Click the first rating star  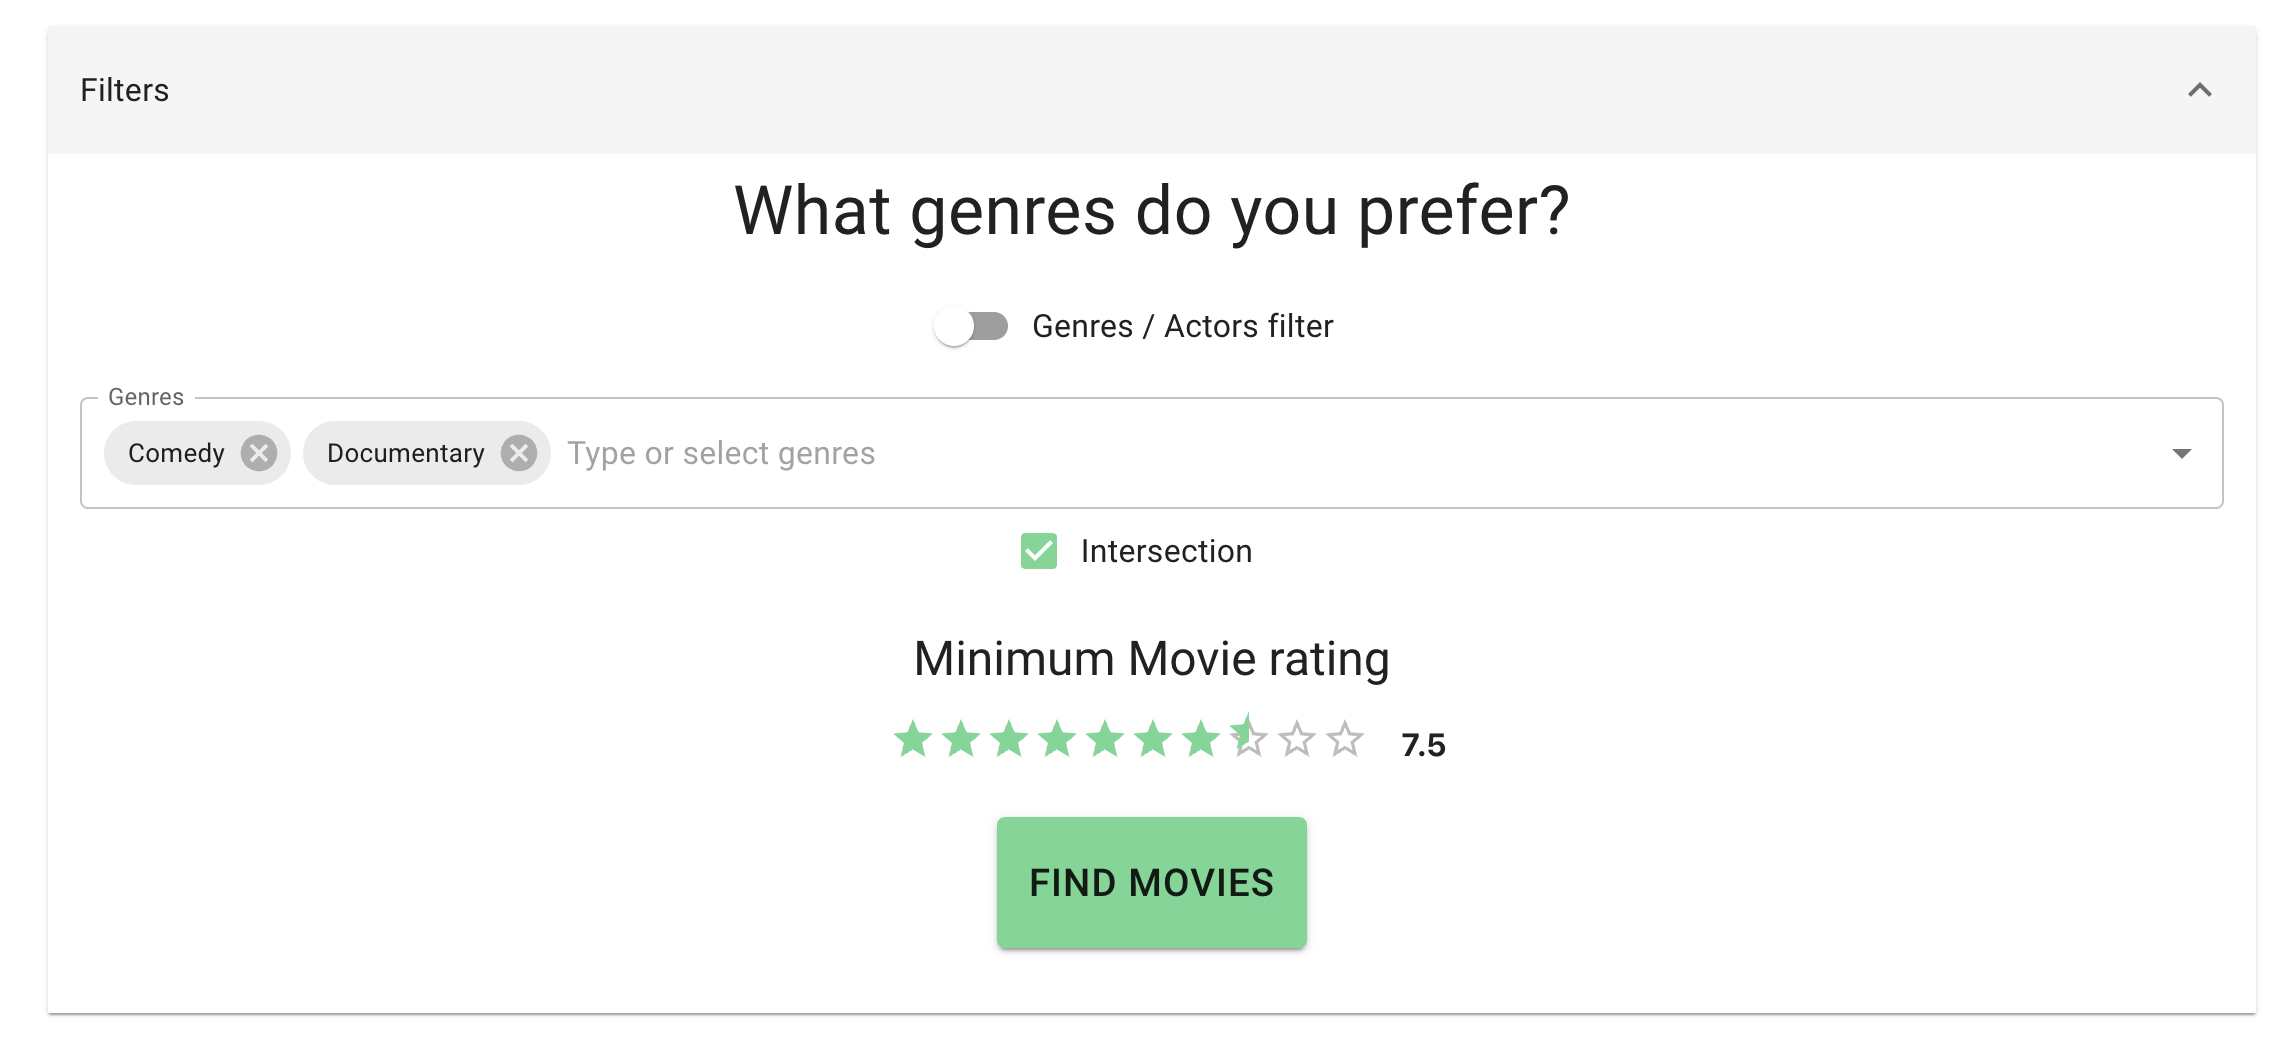click(913, 740)
